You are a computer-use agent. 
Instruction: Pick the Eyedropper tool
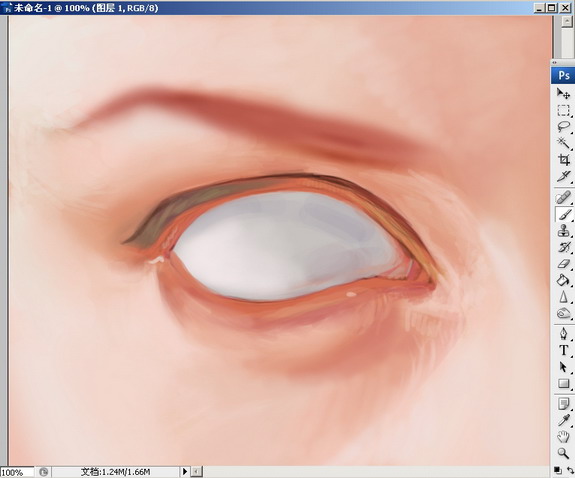[563, 420]
